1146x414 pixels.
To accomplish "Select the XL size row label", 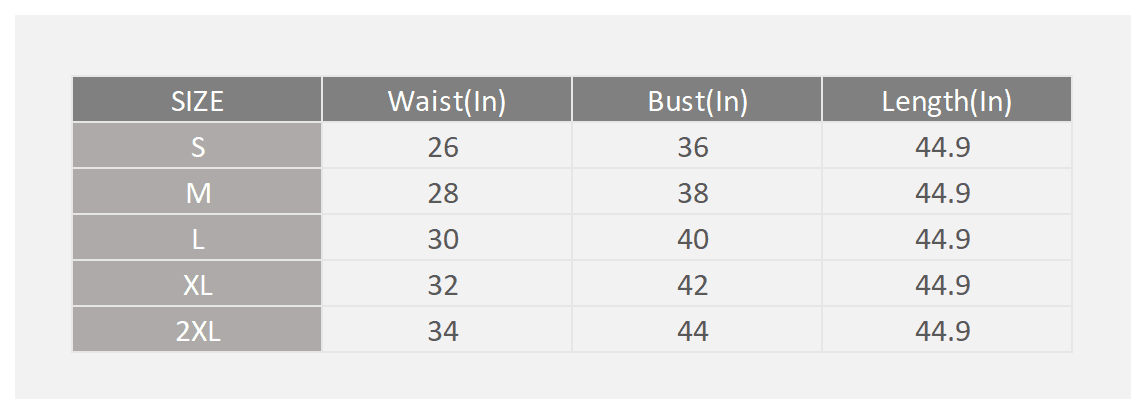I will (197, 284).
